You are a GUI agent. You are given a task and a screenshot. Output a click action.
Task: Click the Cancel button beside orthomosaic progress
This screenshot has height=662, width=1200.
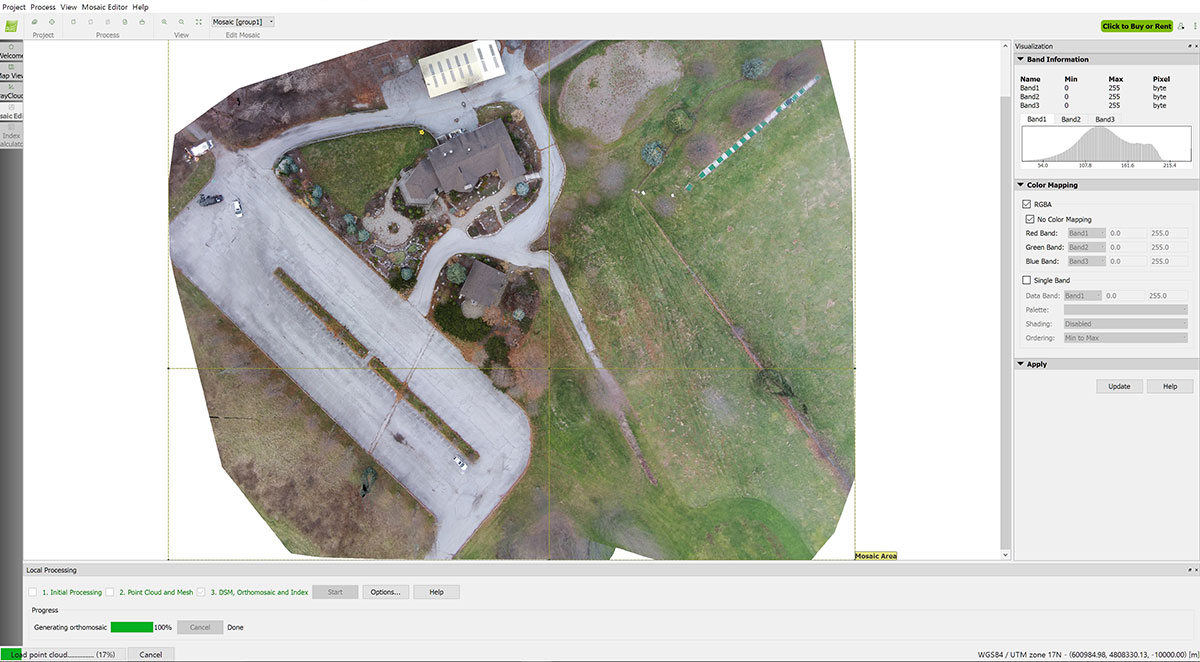(200, 627)
